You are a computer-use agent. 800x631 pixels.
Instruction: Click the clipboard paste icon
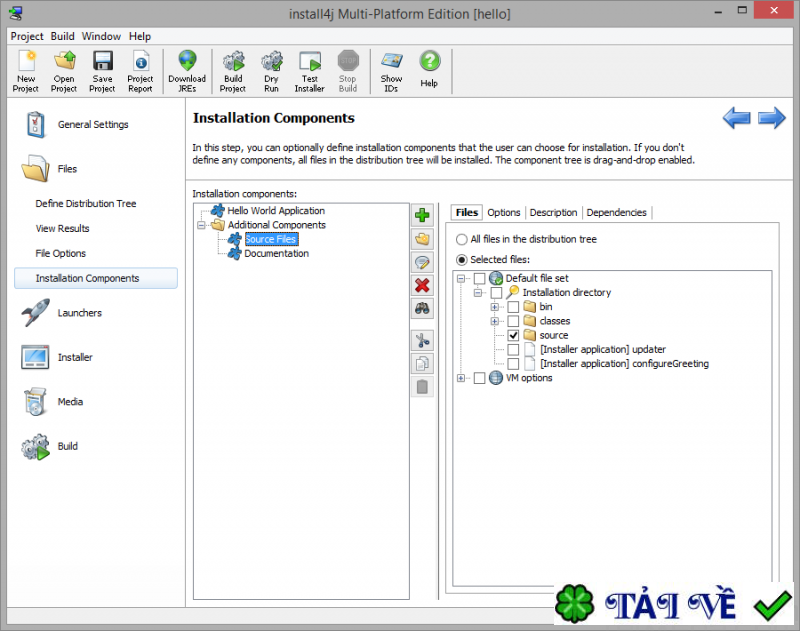point(422,387)
